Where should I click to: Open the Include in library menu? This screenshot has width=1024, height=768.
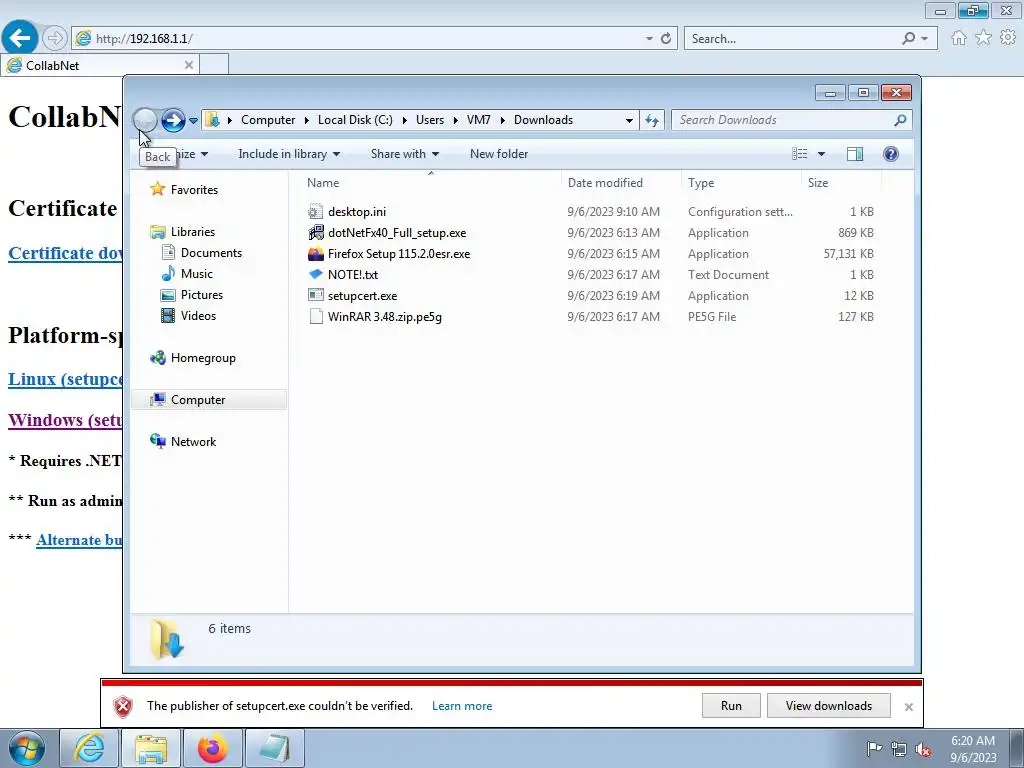289,154
